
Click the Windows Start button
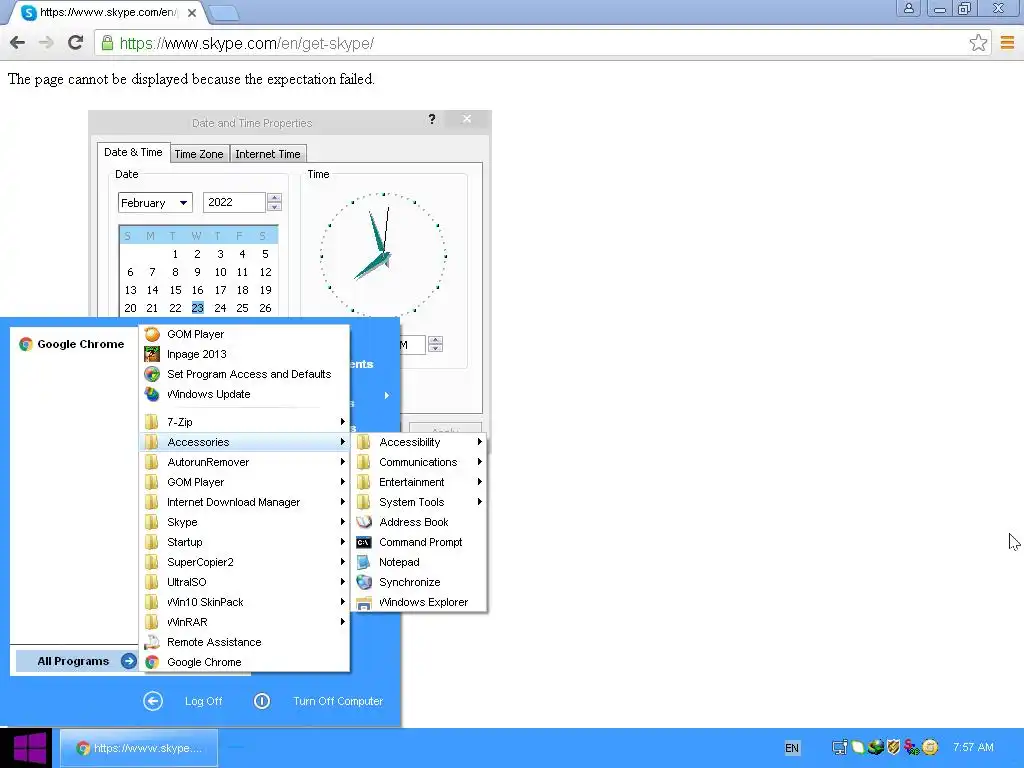(x=26, y=748)
